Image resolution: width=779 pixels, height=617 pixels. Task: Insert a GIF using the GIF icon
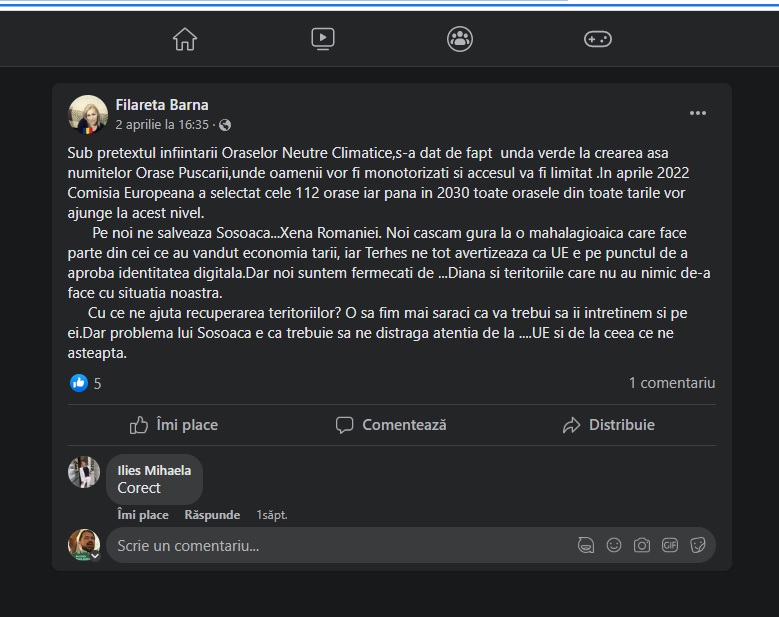(670, 546)
